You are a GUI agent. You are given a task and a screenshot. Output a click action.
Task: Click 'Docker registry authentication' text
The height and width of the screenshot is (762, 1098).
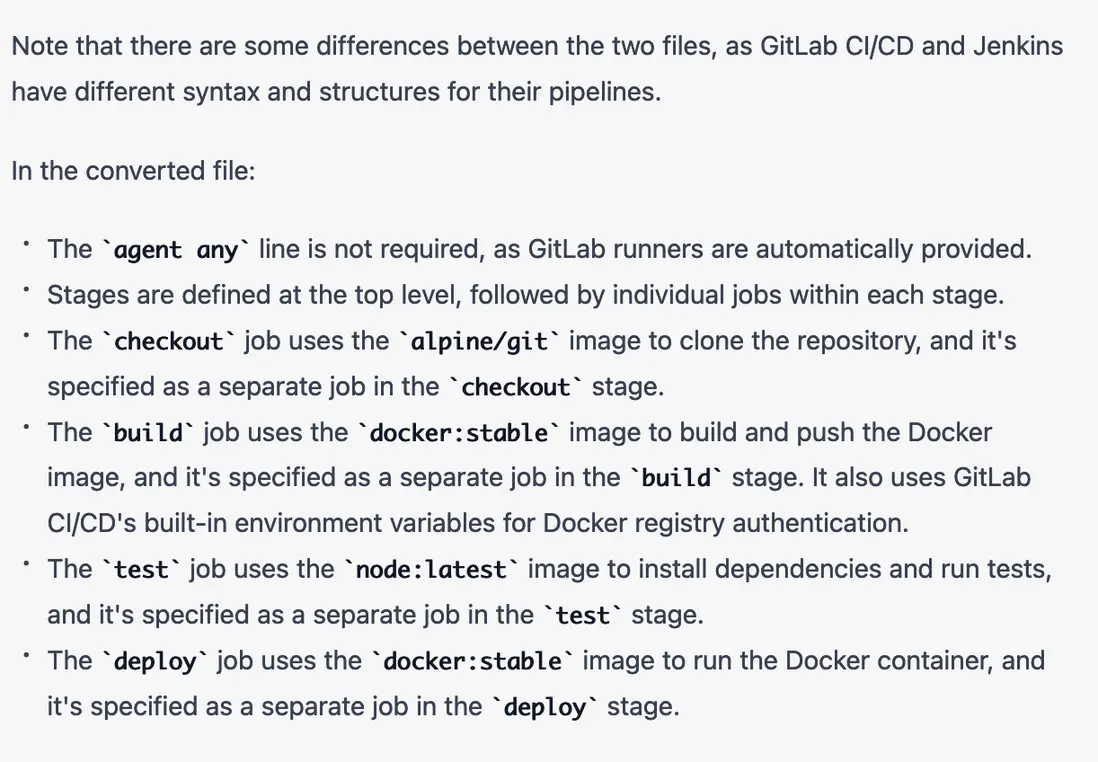725,523
